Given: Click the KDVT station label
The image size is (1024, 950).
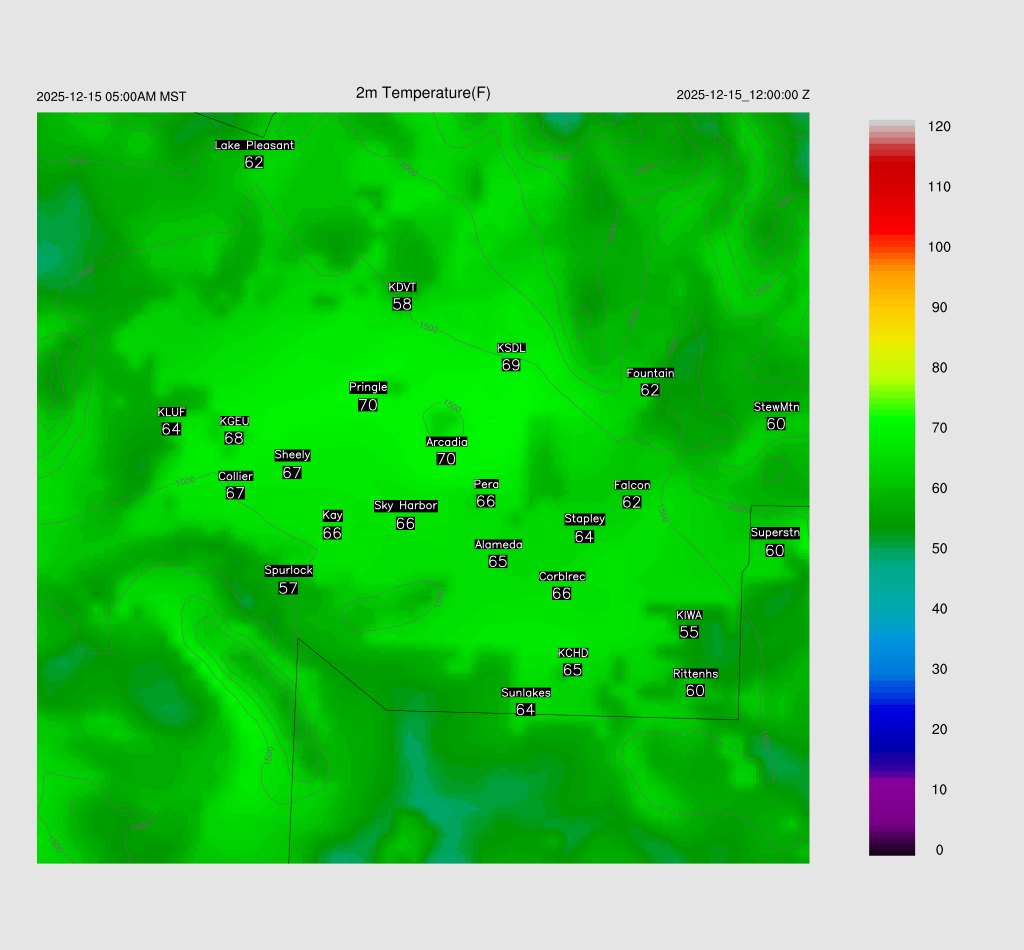Looking at the screenshot, I should tap(402, 287).
